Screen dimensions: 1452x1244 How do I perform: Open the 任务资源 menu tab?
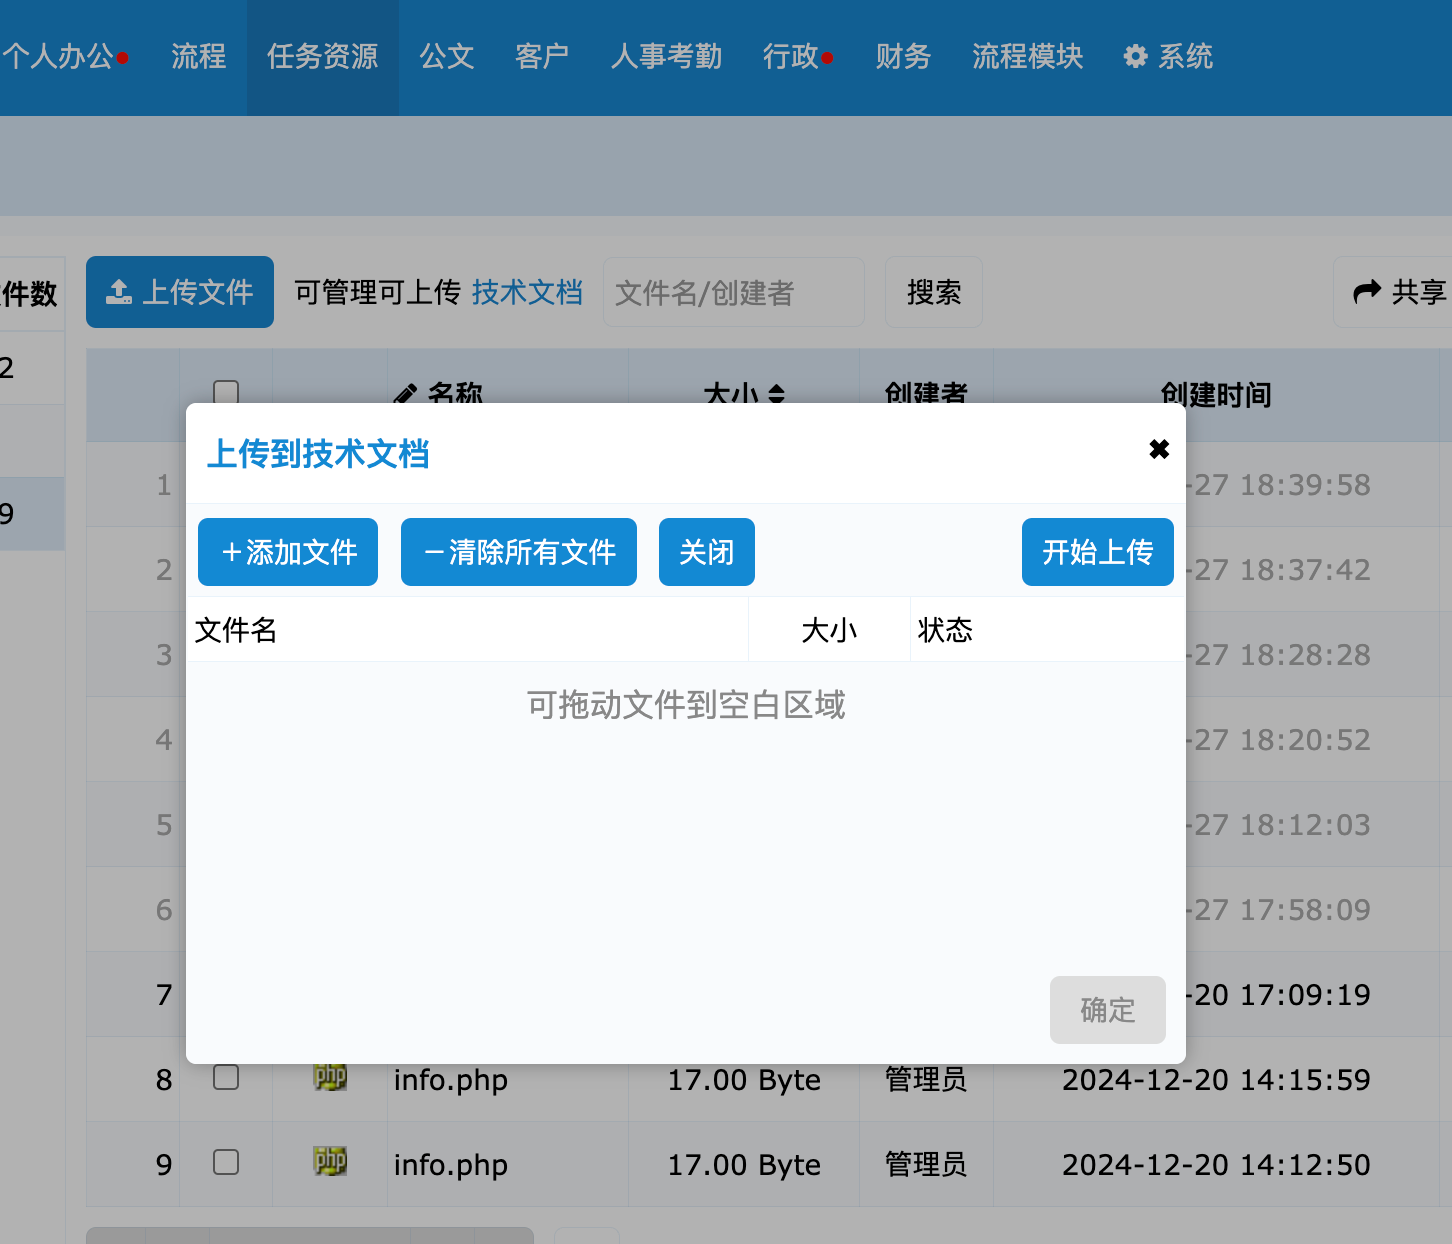coord(322,57)
